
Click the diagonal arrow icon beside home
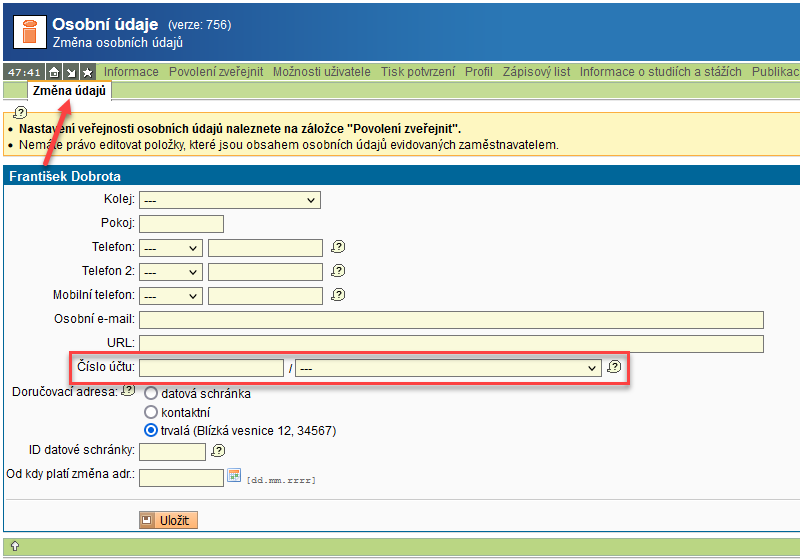click(x=71, y=72)
